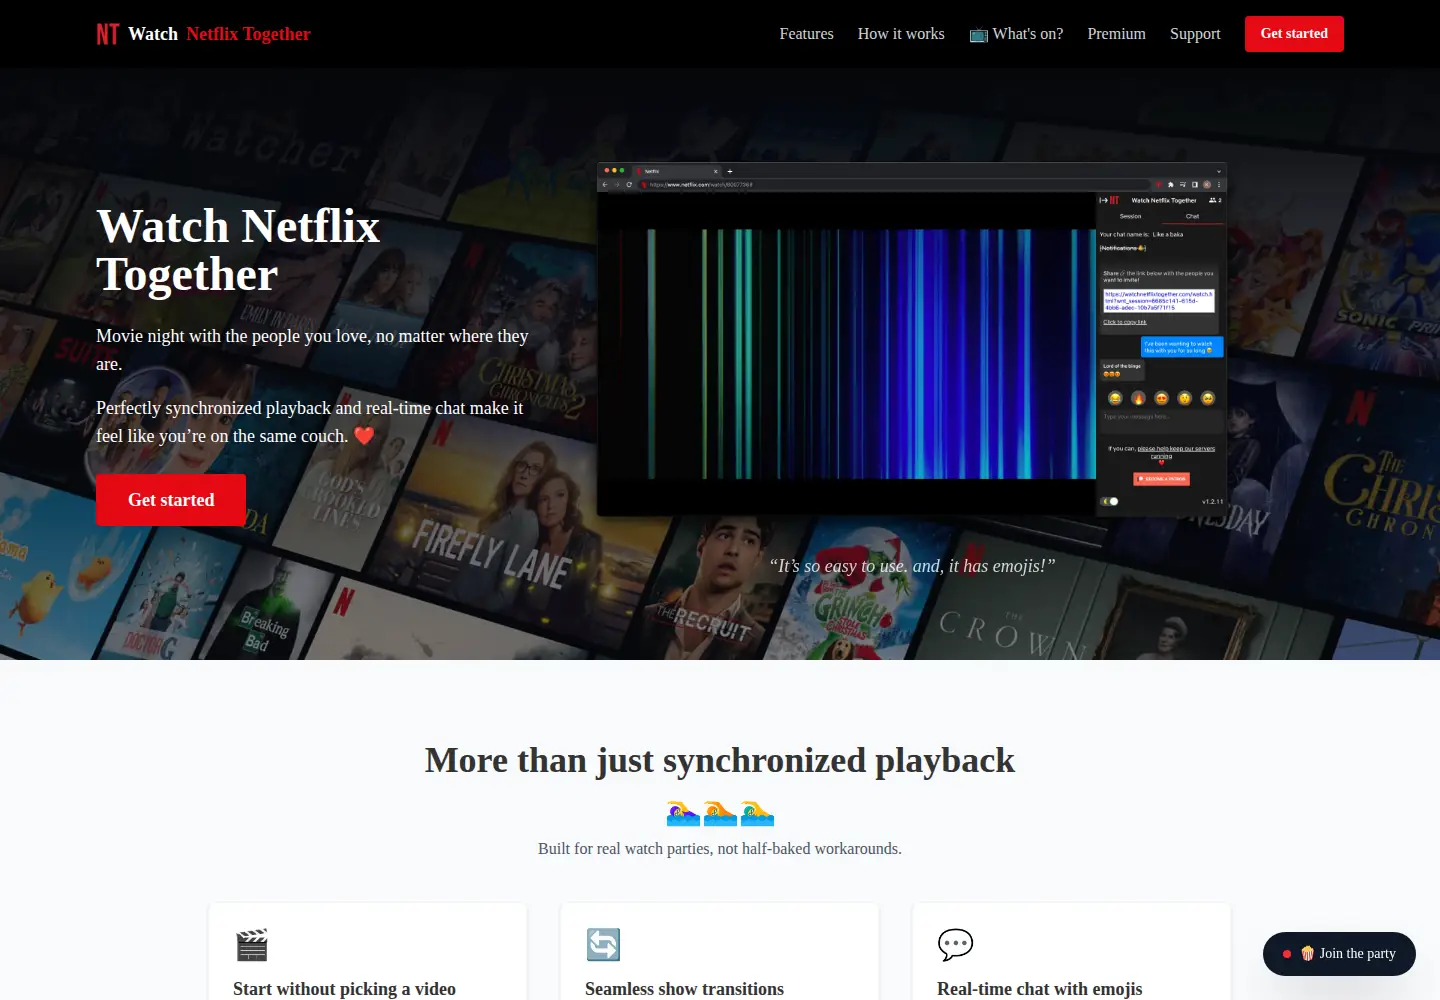Open the What's on? nav link
Image resolution: width=1440 pixels, height=1000 pixels.
pyautogui.click(x=1016, y=34)
